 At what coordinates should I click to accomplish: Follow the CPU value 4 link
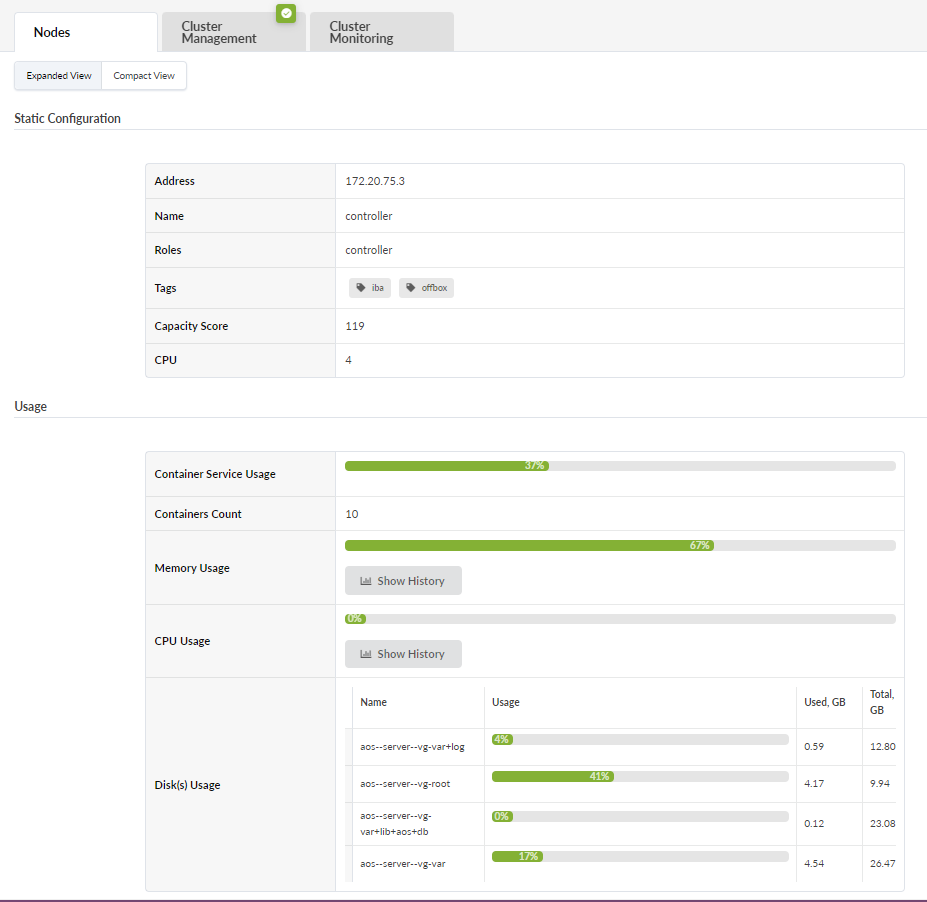point(348,360)
